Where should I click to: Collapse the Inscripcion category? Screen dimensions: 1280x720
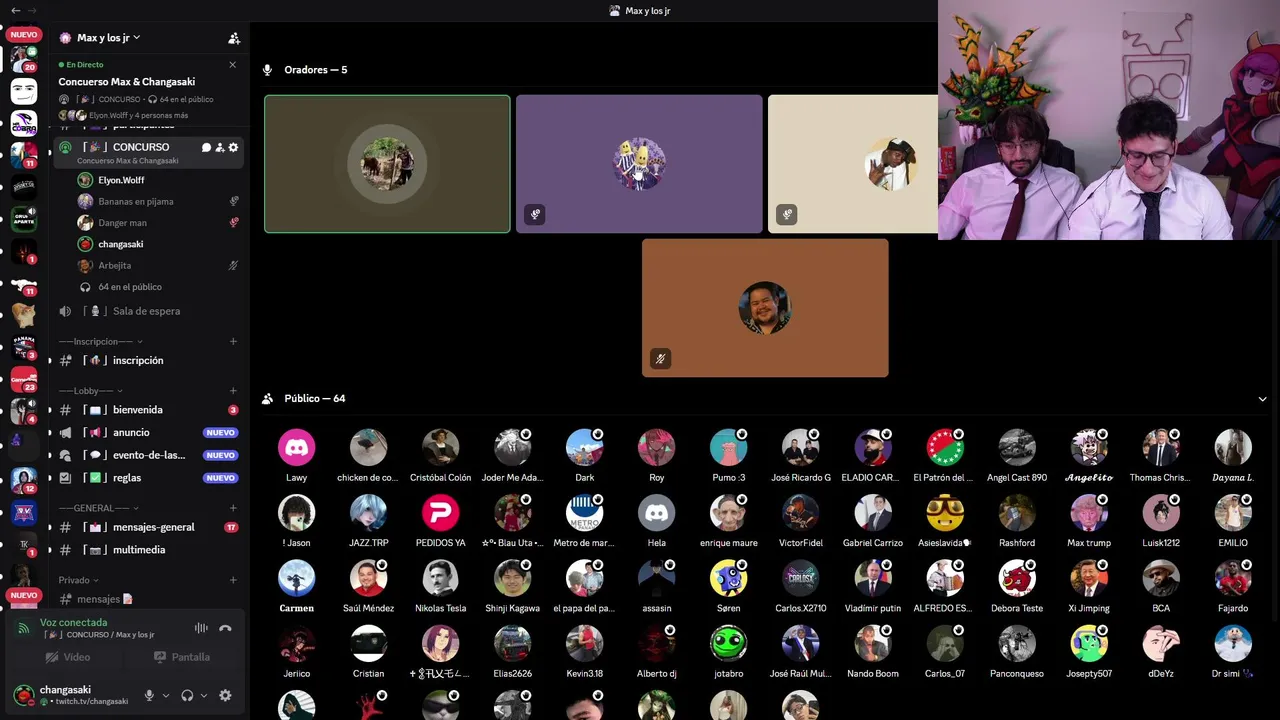point(100,341)
